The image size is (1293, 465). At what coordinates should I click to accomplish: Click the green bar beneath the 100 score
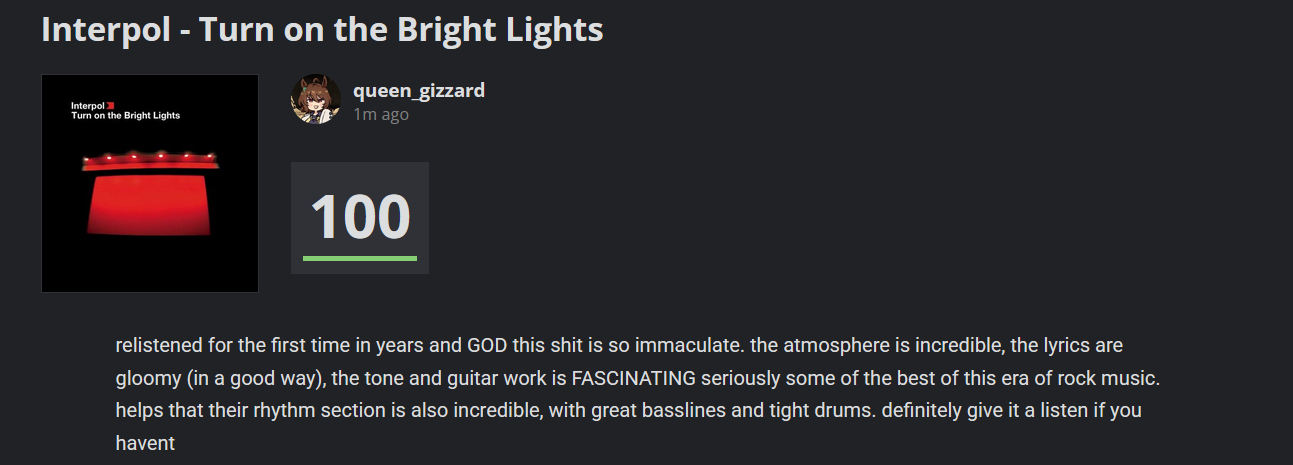pos(359,259)
